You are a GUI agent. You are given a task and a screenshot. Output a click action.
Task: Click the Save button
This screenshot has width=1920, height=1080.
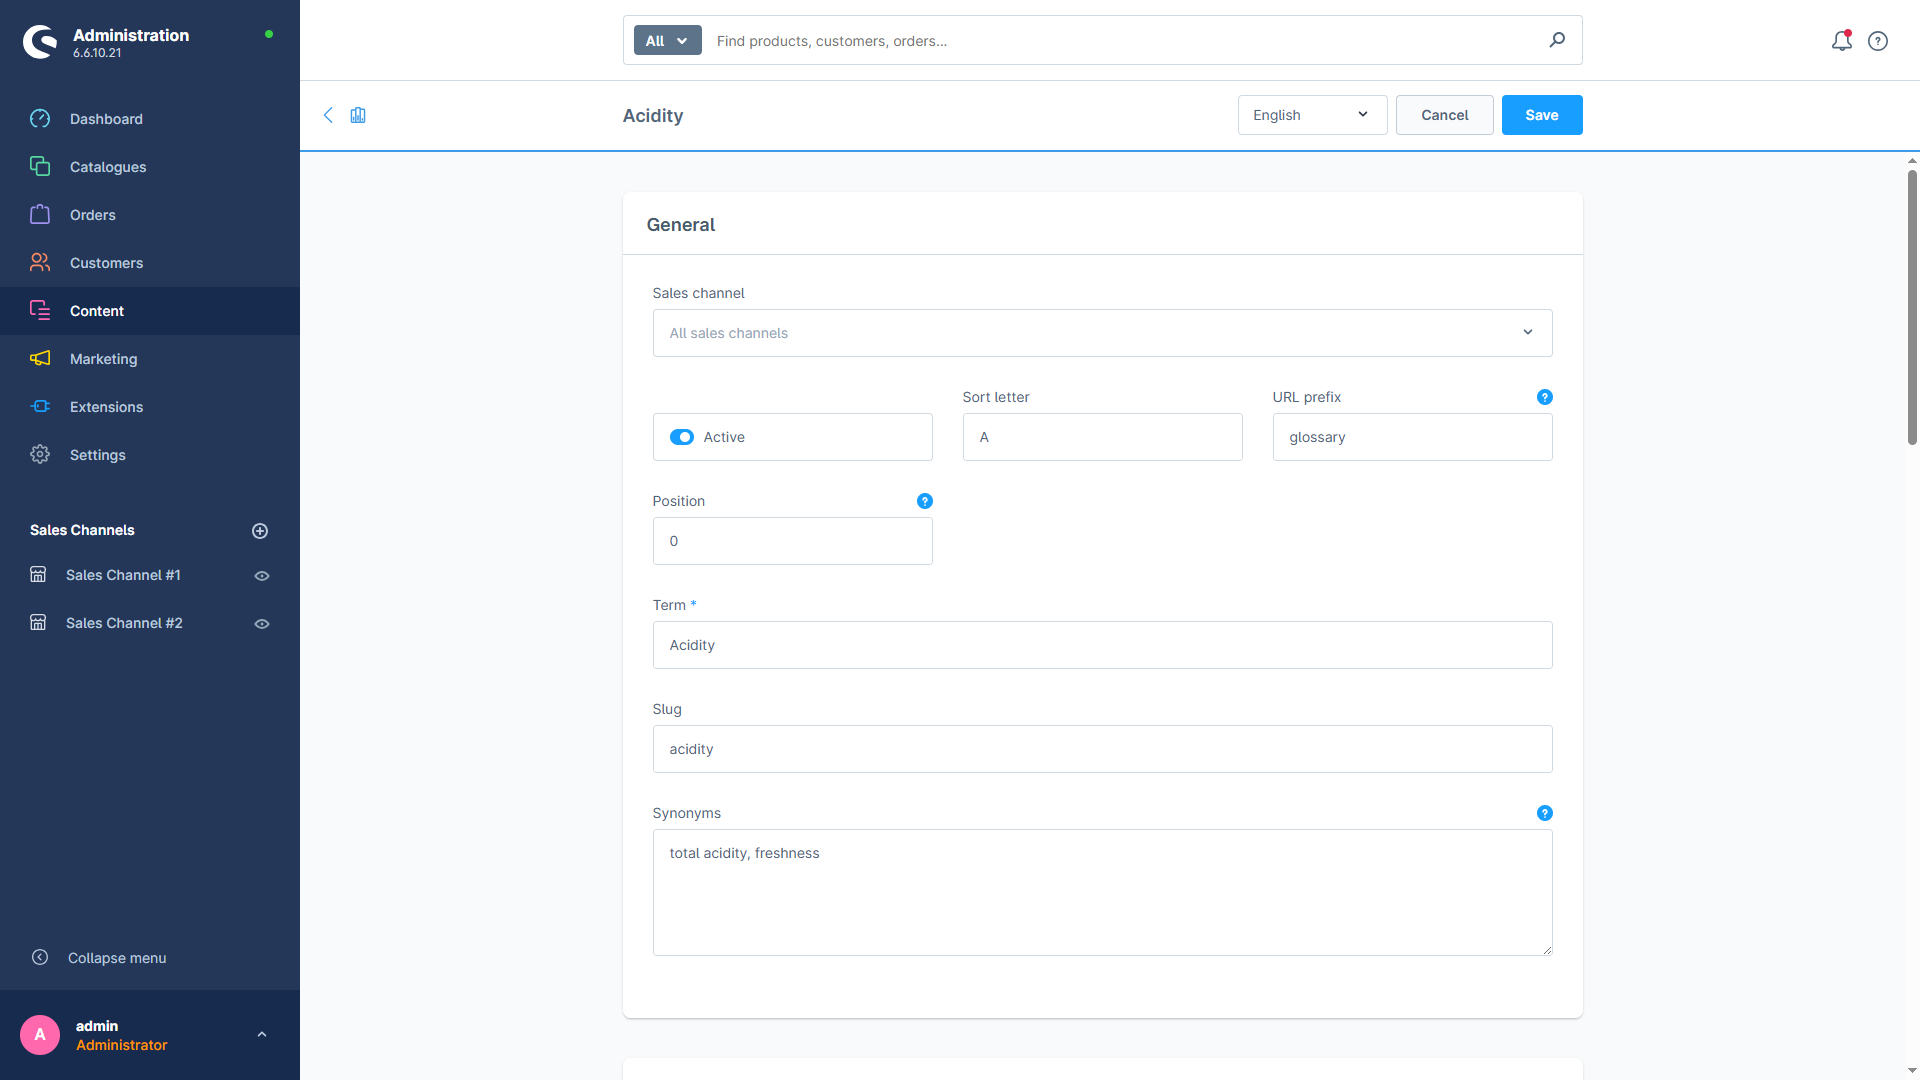[x=1542, y=115]
